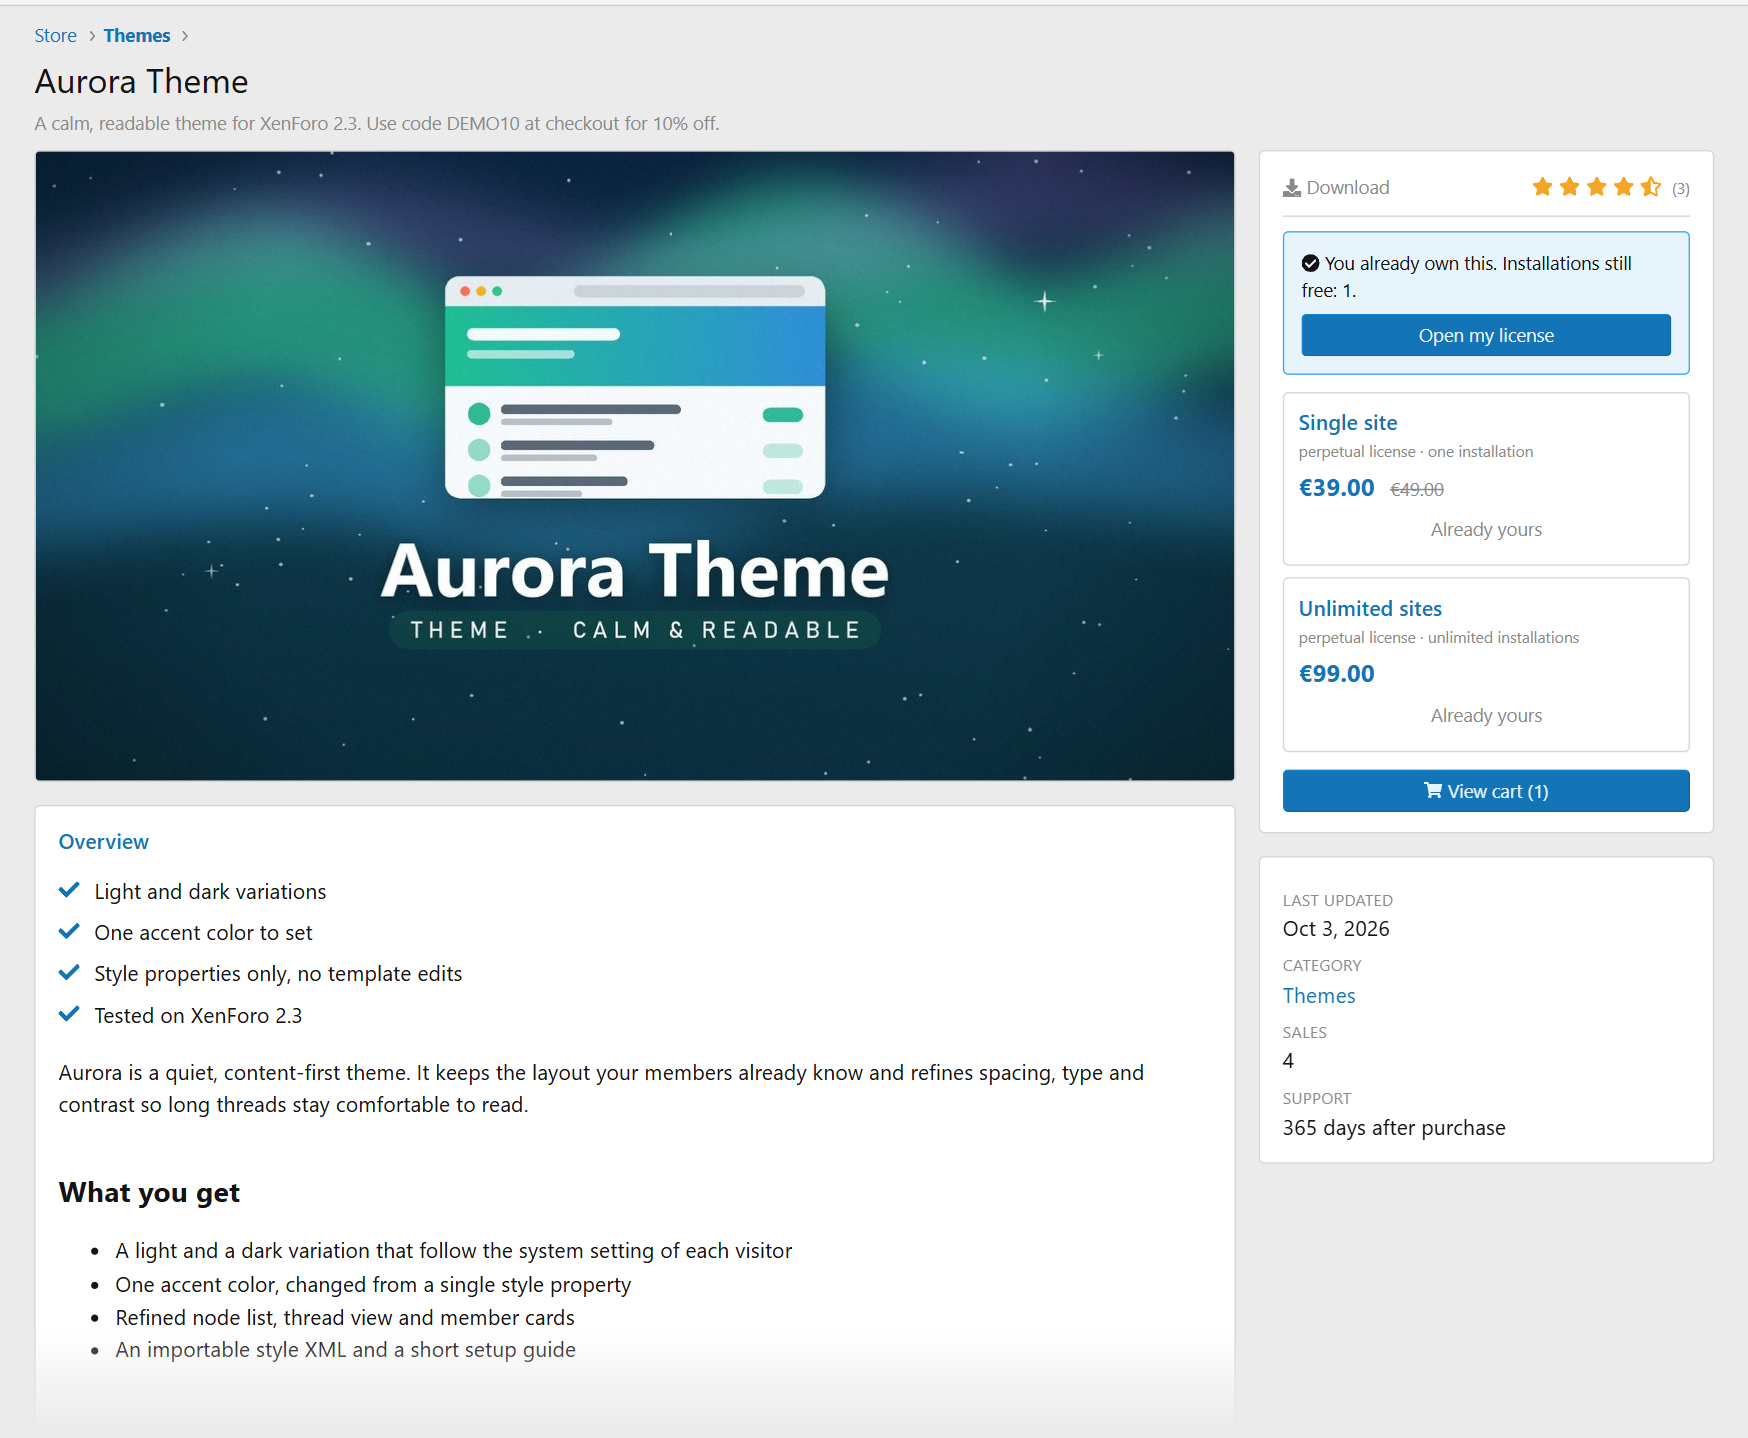Click the struck-through €49.00 price
This screenshot has width=1748, height=1438.
coord(1417,490)
